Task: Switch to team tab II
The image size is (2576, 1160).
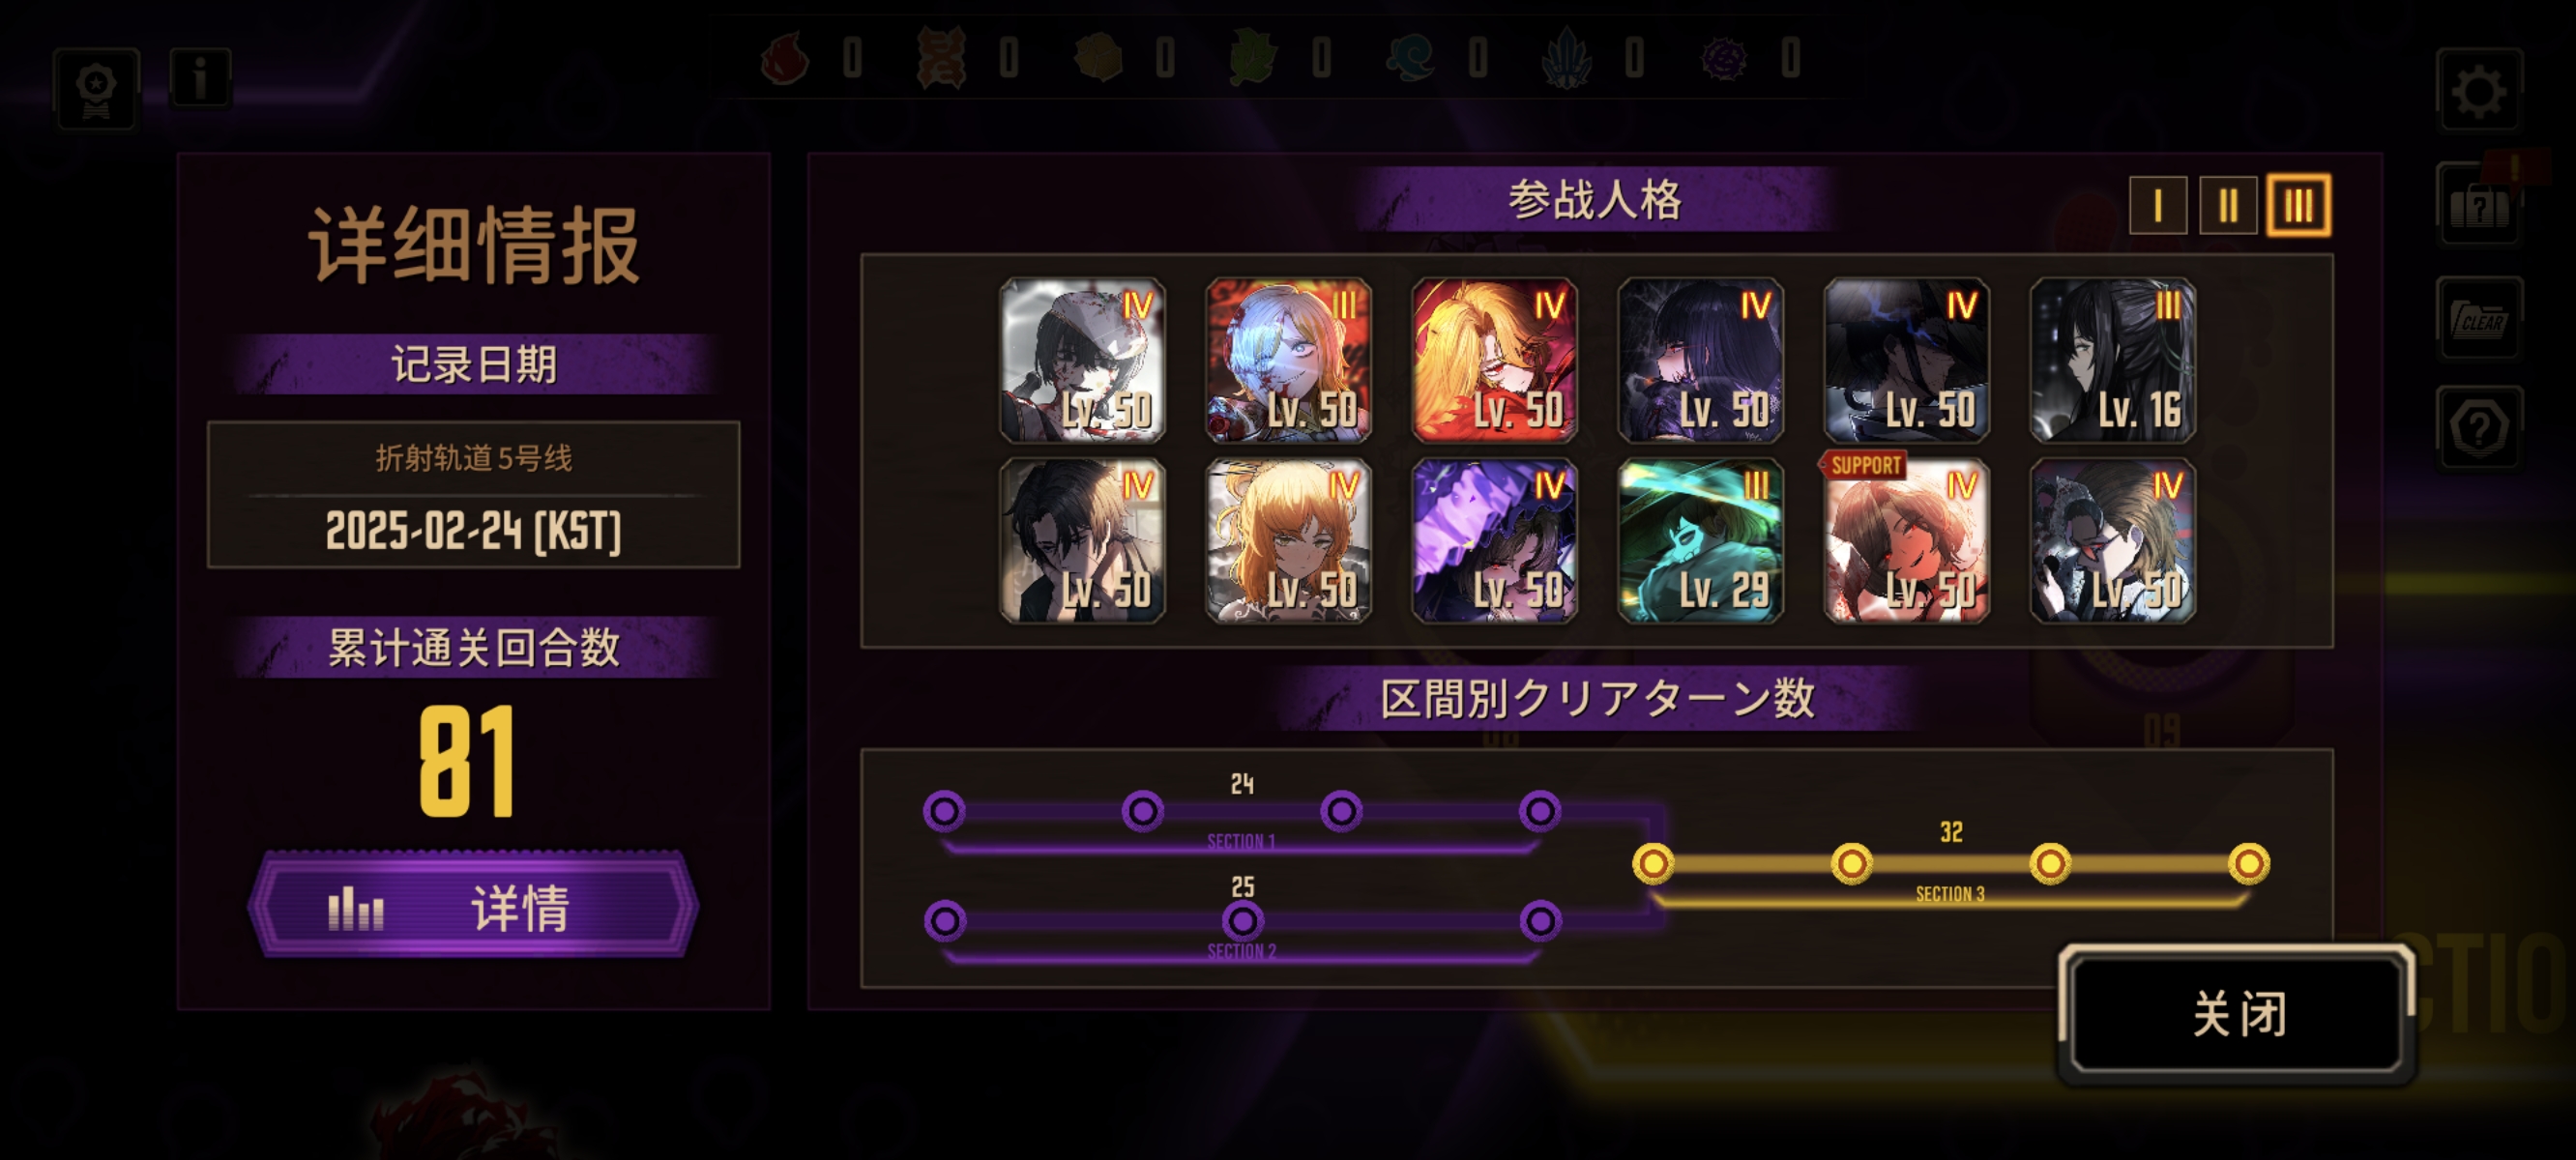Action: pos(2227,206)
